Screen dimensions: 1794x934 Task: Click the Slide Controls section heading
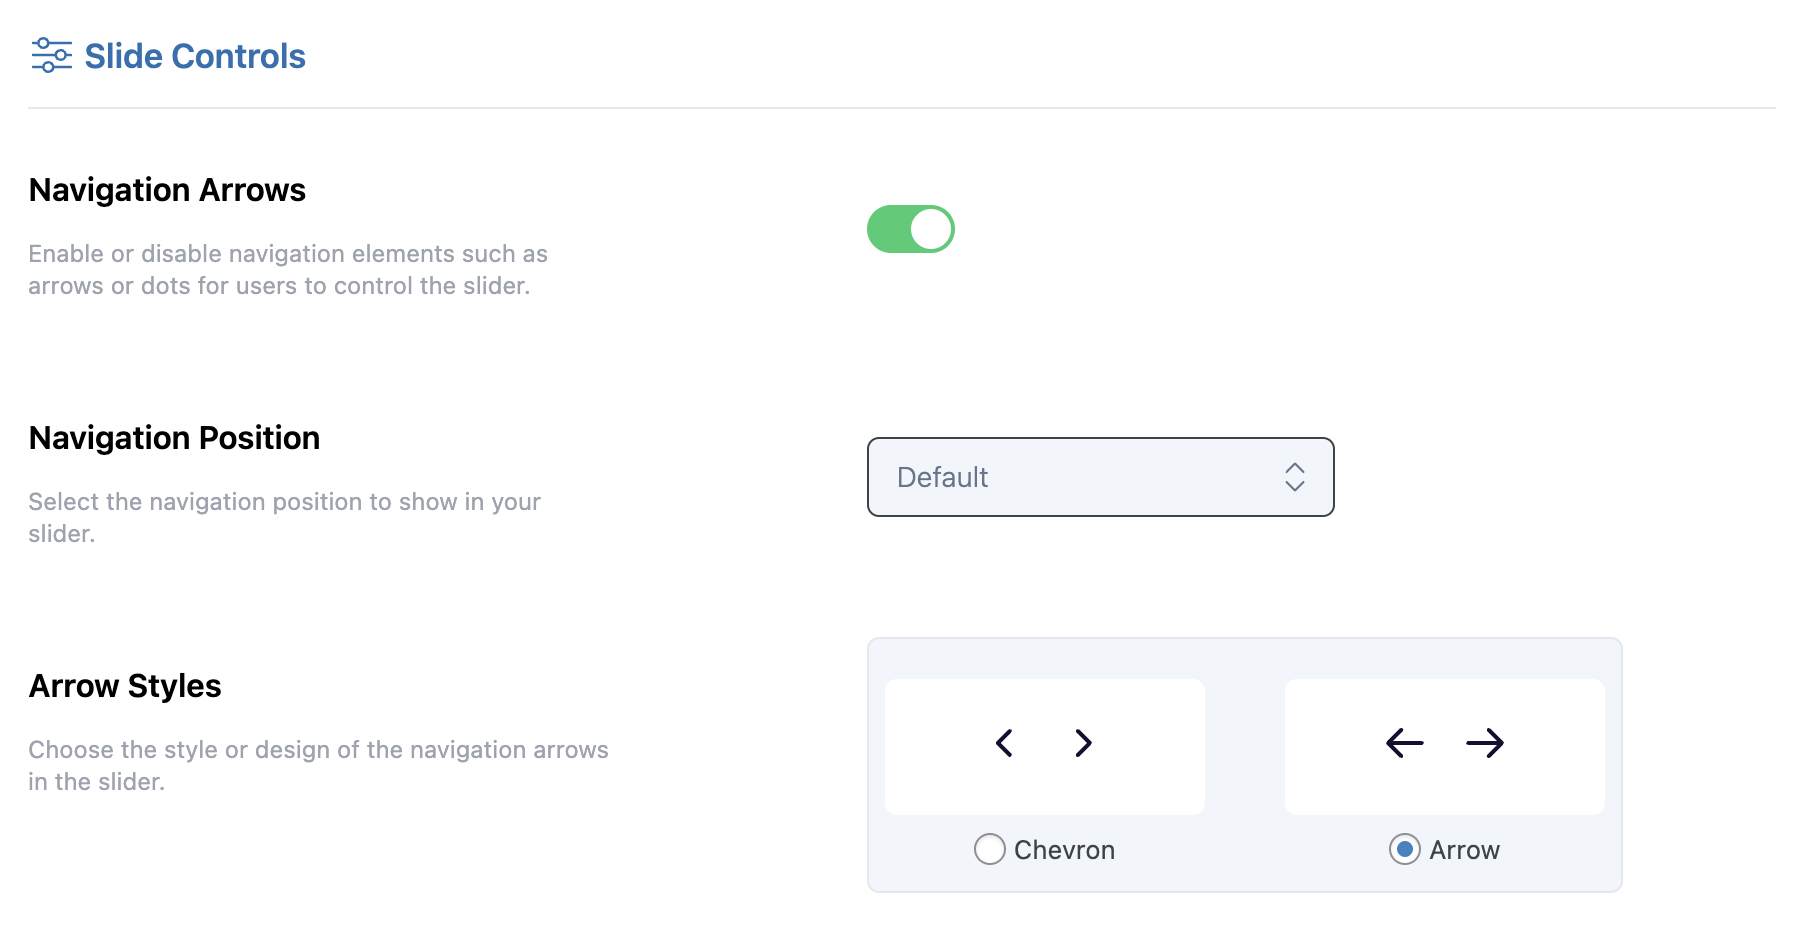coord(195,56)
